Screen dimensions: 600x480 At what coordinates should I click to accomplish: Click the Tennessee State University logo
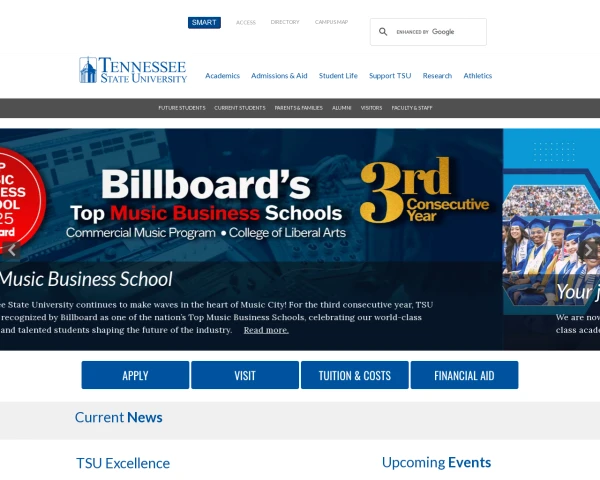click(133, 70)
